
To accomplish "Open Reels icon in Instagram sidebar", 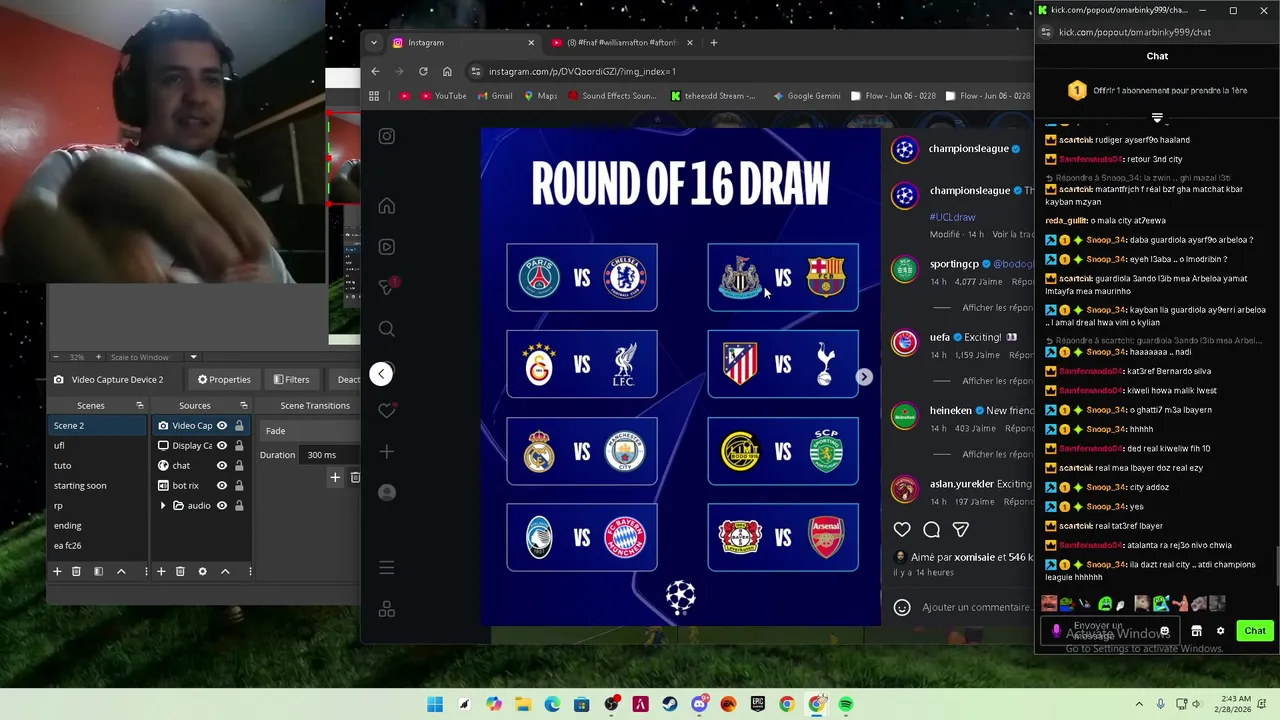I will click(x=387, y=247).
